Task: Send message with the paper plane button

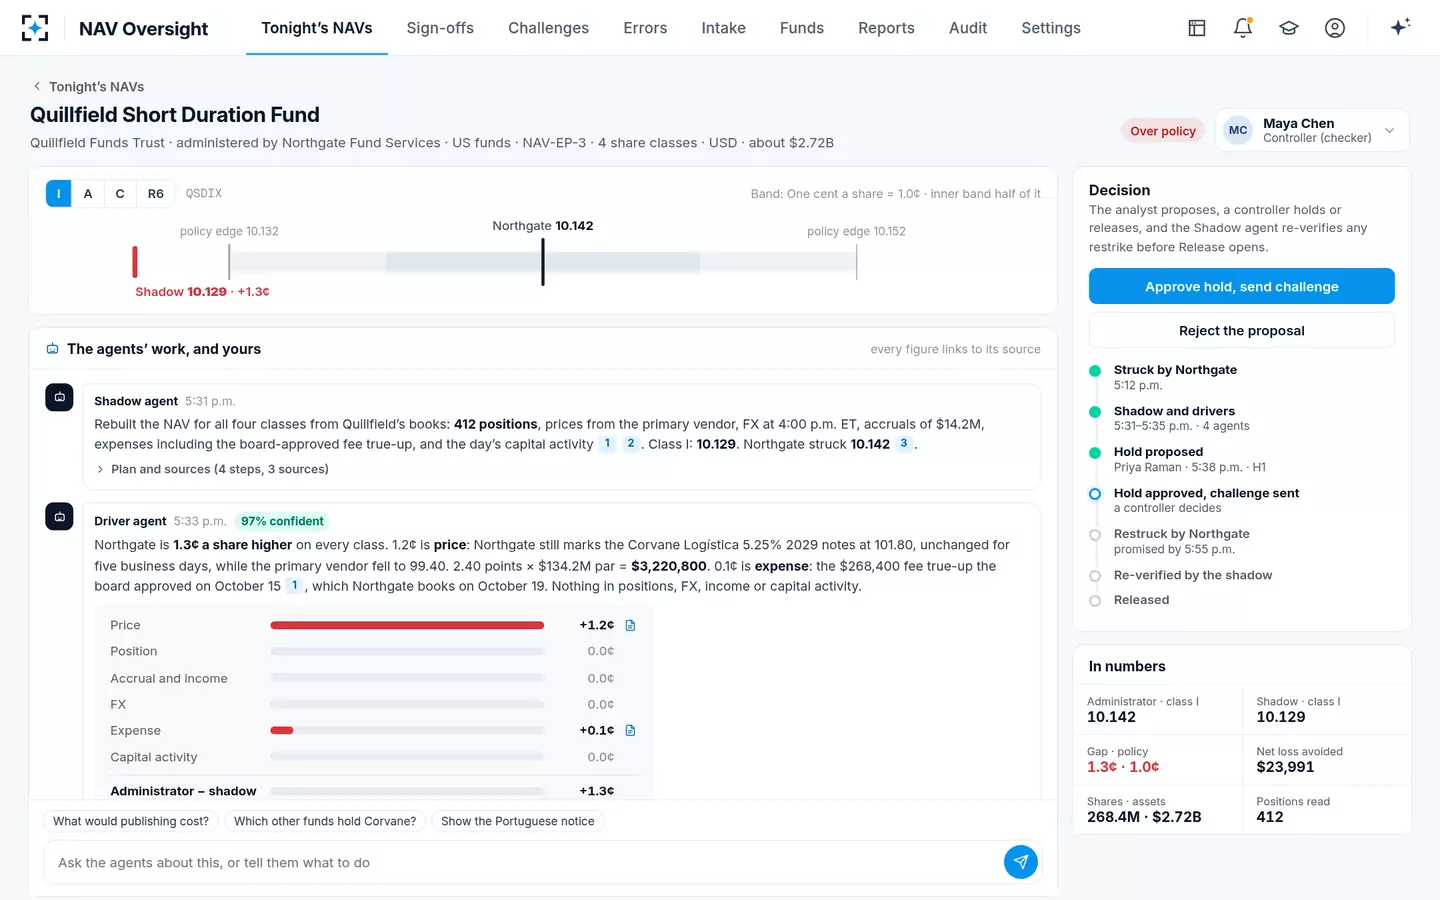Action: (1020, 862)
